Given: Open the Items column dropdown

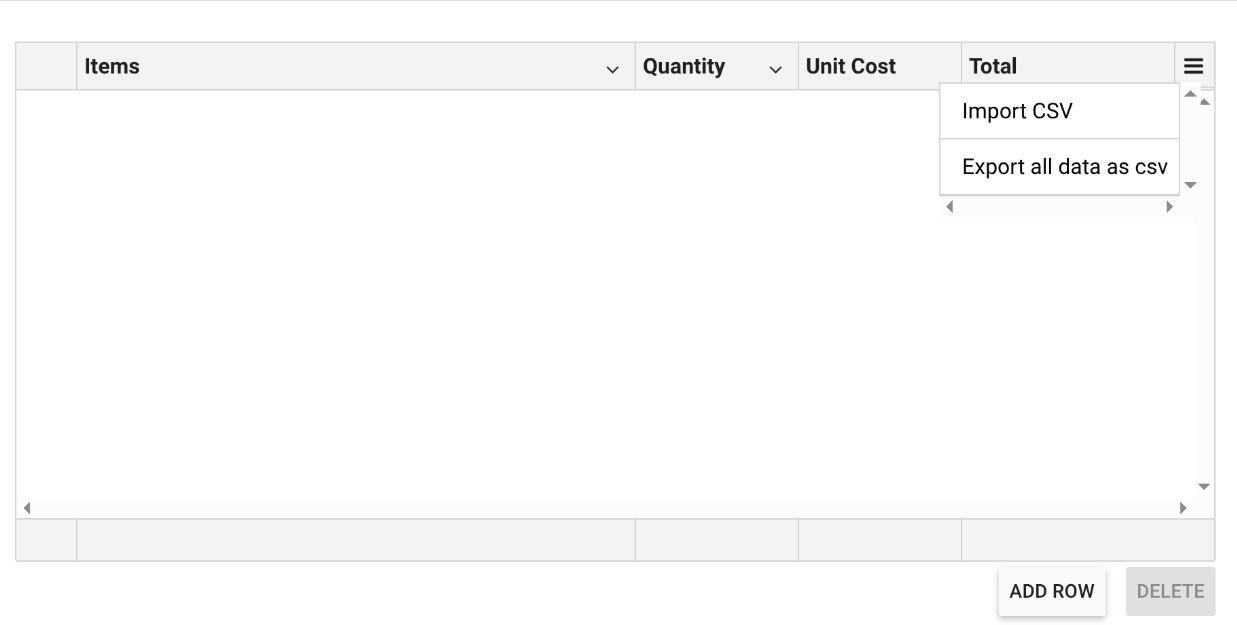Looking at the screenshot, I should pos(613,70).
